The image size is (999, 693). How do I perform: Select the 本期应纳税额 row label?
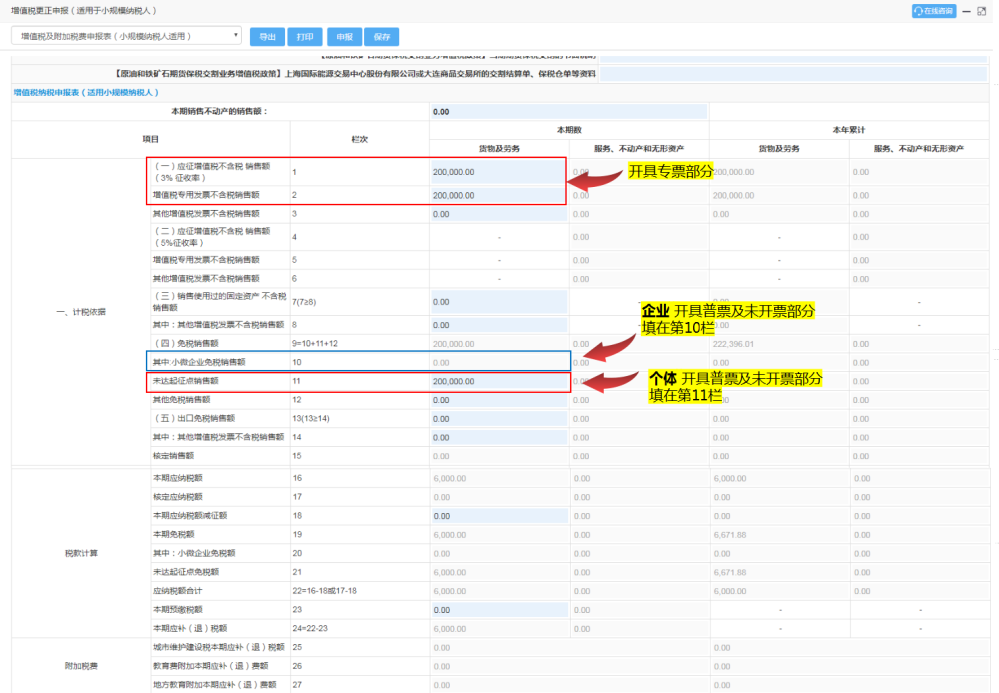point(178,478)
